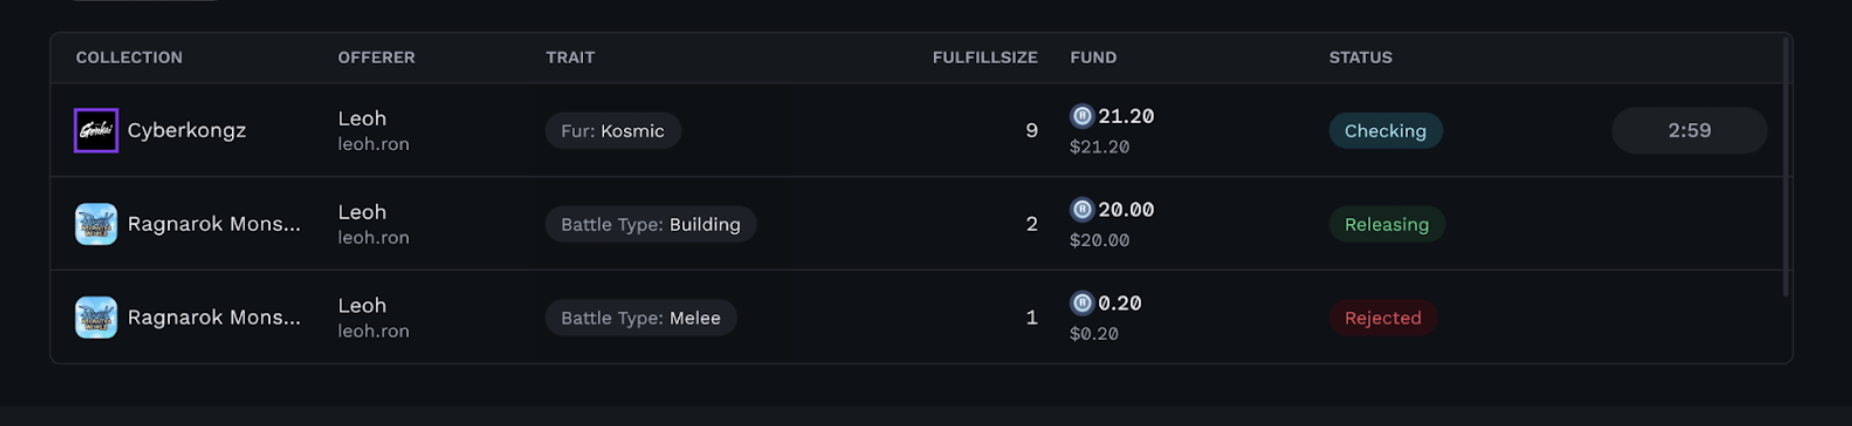Click the 2:59 countdown timer button
Viewport: 1852px width, 426px height.
click(x=1689, y=130)
